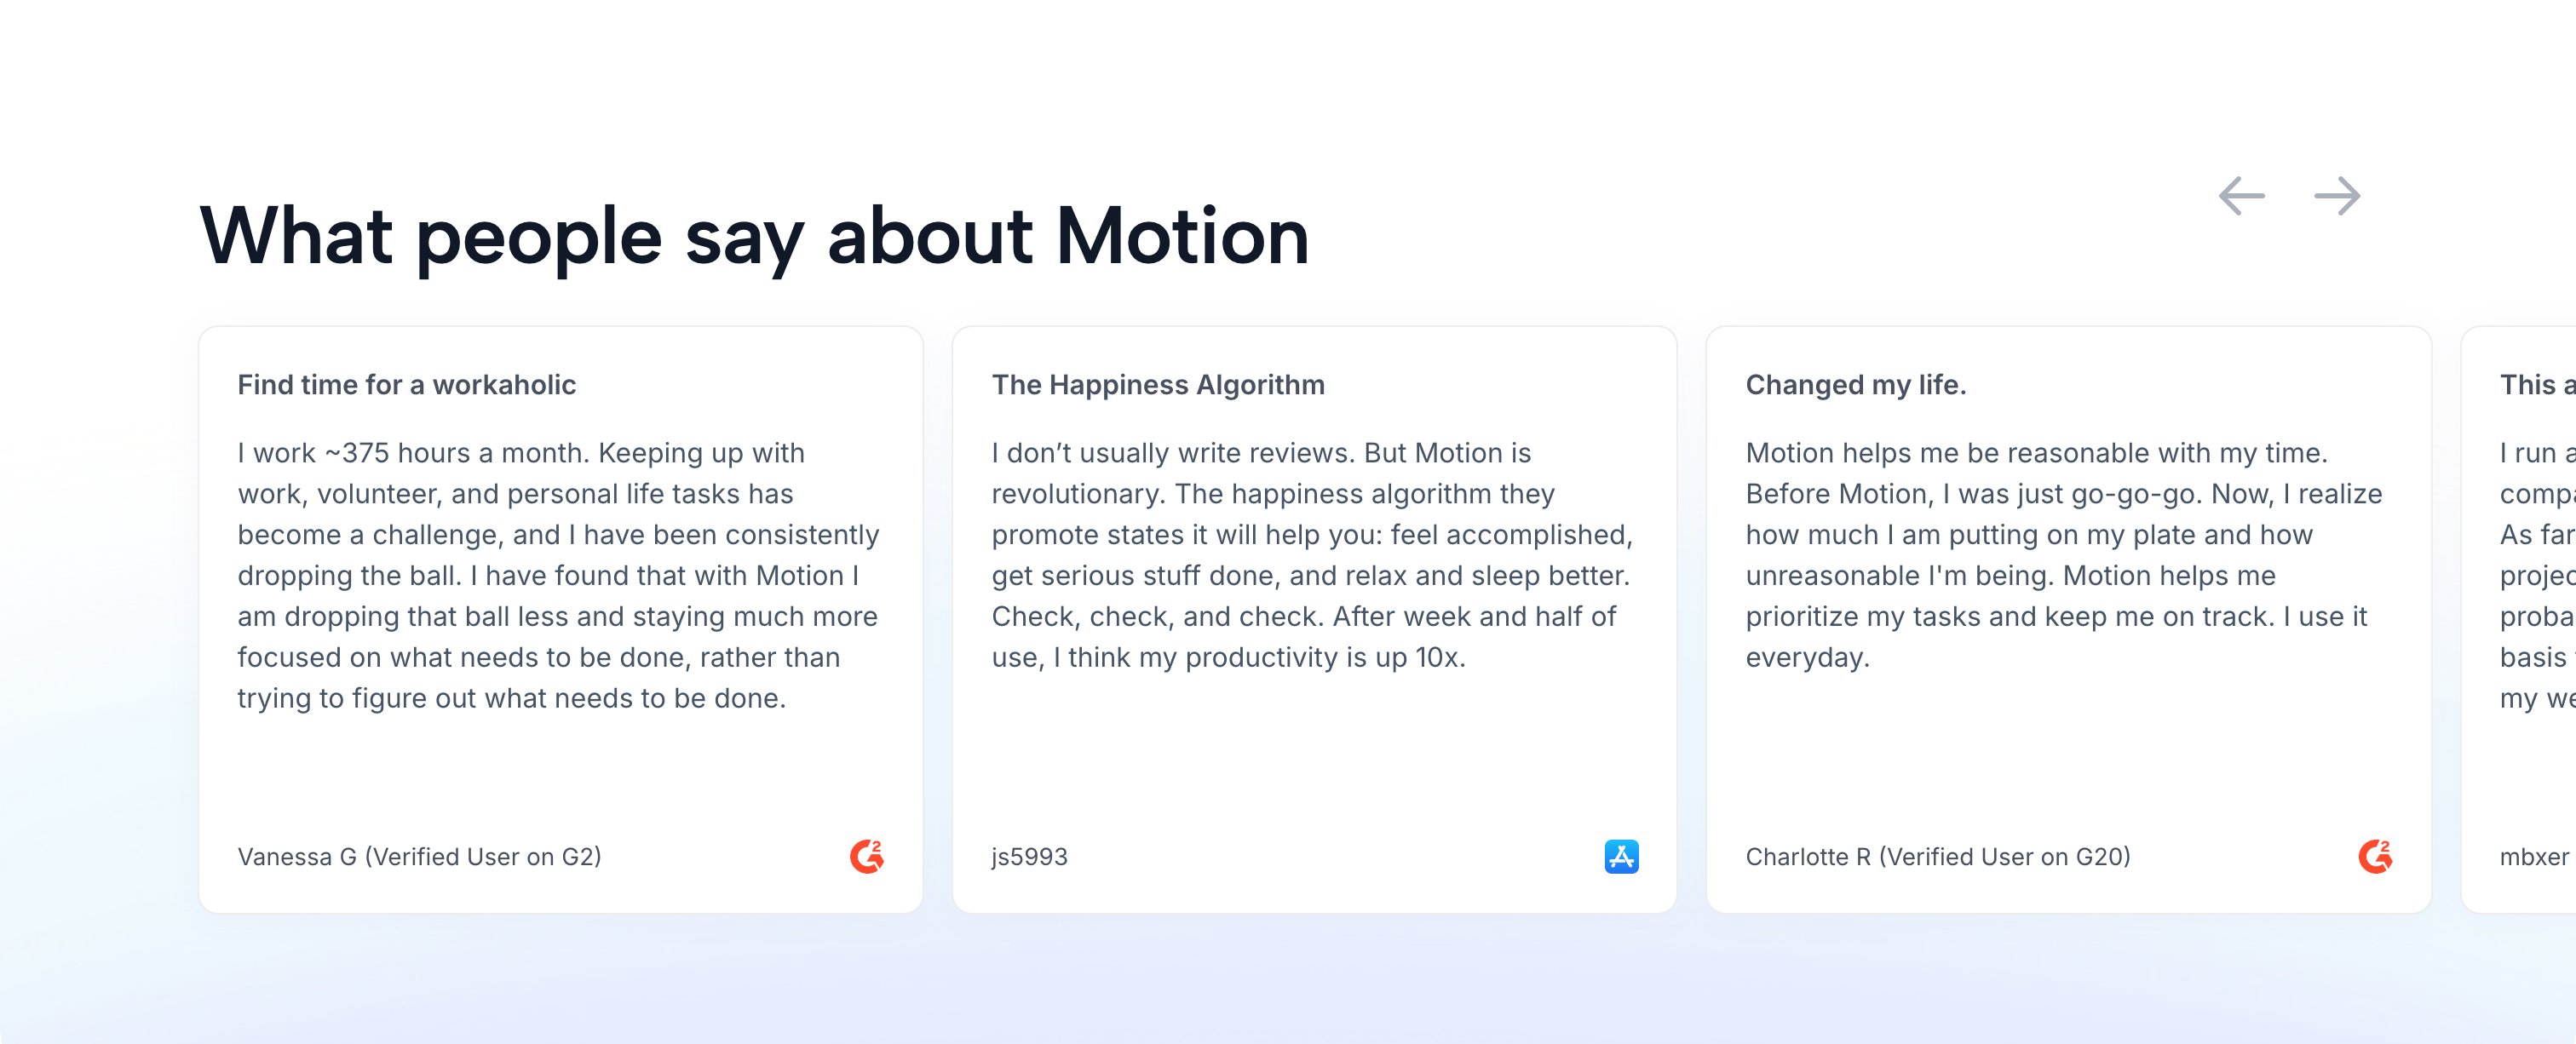Open the "Find time for a workaholic" review title

[x=406, y=385]
